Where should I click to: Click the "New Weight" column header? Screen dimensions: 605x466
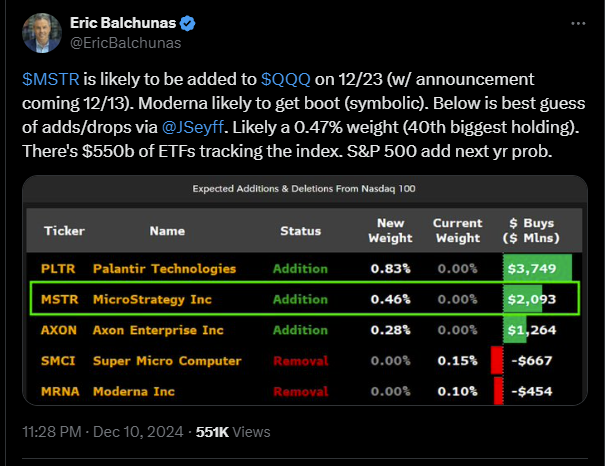click(x=390, y=231)
